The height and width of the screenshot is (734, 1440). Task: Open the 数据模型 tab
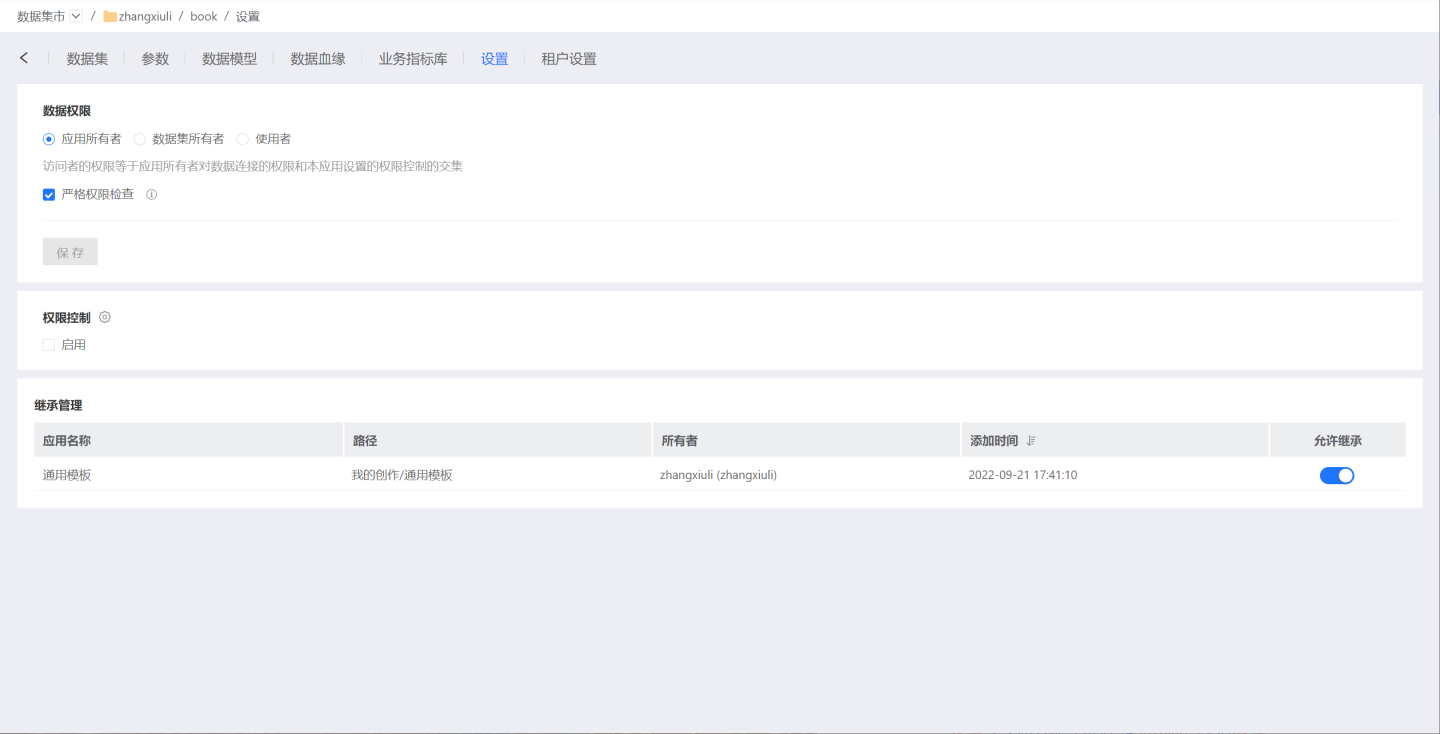click(229, 59)
